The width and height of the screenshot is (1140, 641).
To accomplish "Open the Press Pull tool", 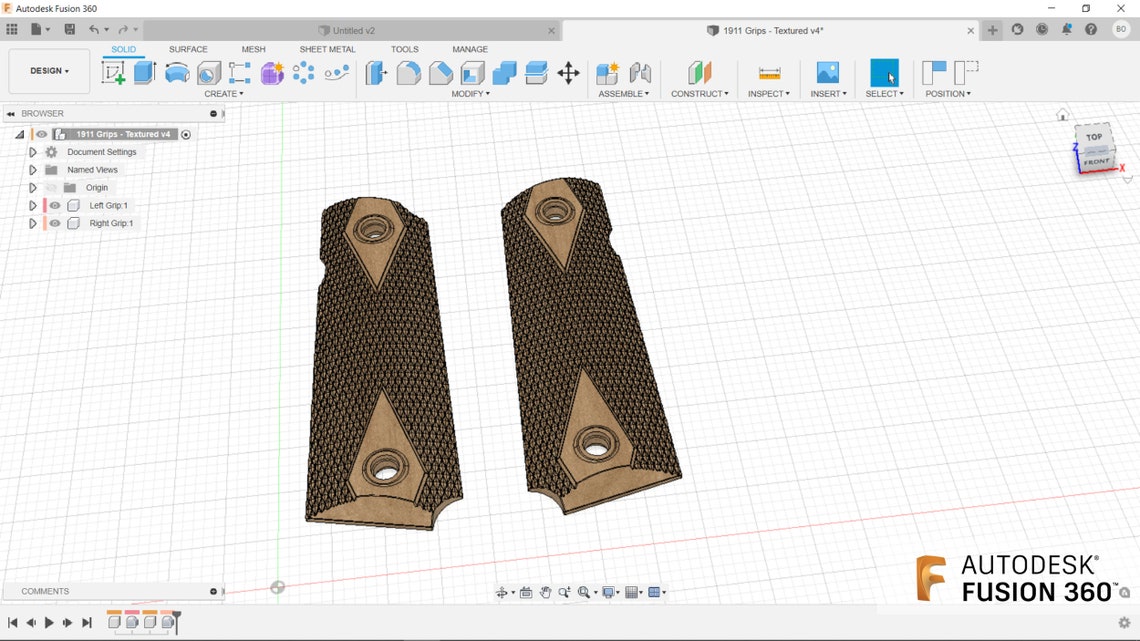I will tap(376, 72).
